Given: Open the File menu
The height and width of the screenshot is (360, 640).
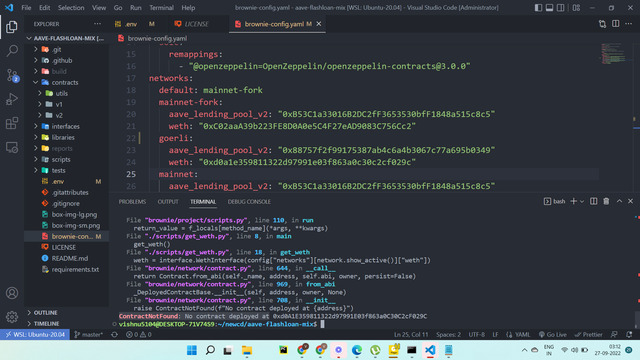Looking at the screenshot, I should tap(26, 8).
